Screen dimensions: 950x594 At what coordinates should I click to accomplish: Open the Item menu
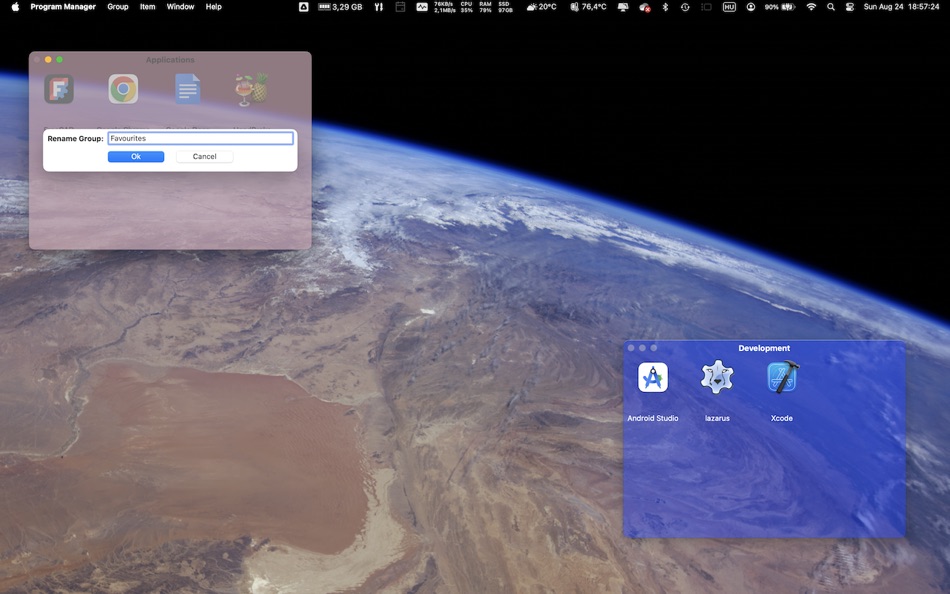click(x=147, y=7)
